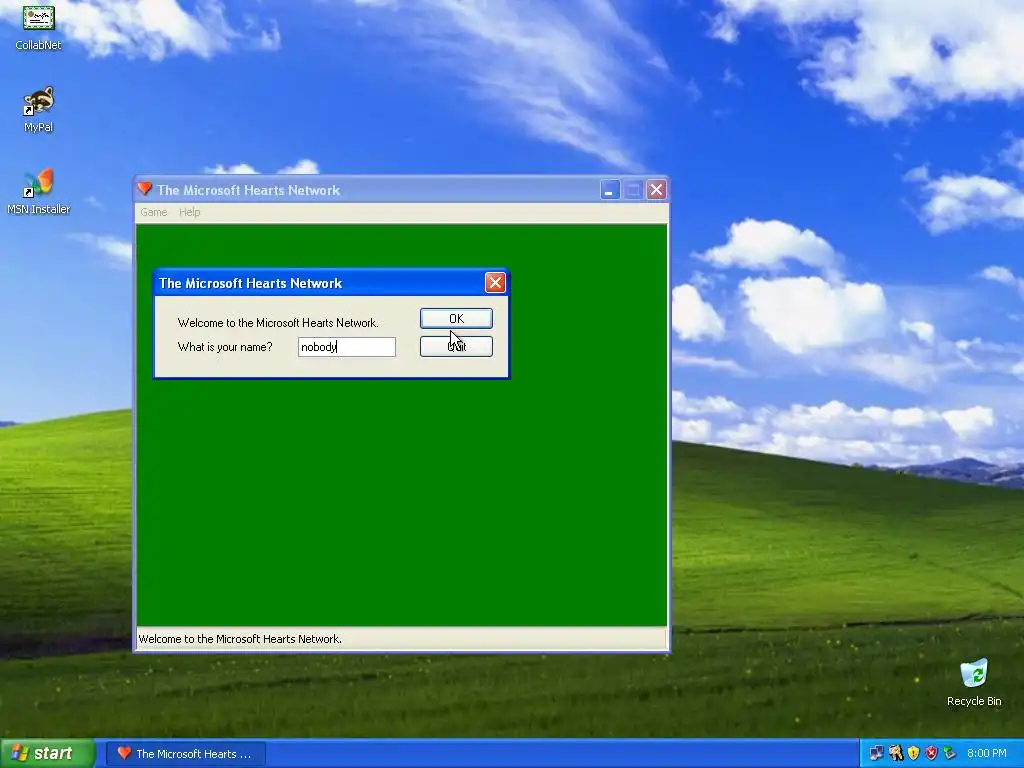Open the CollabNet desktop icon
The image size is (1024, 768).
coord(39,26)
